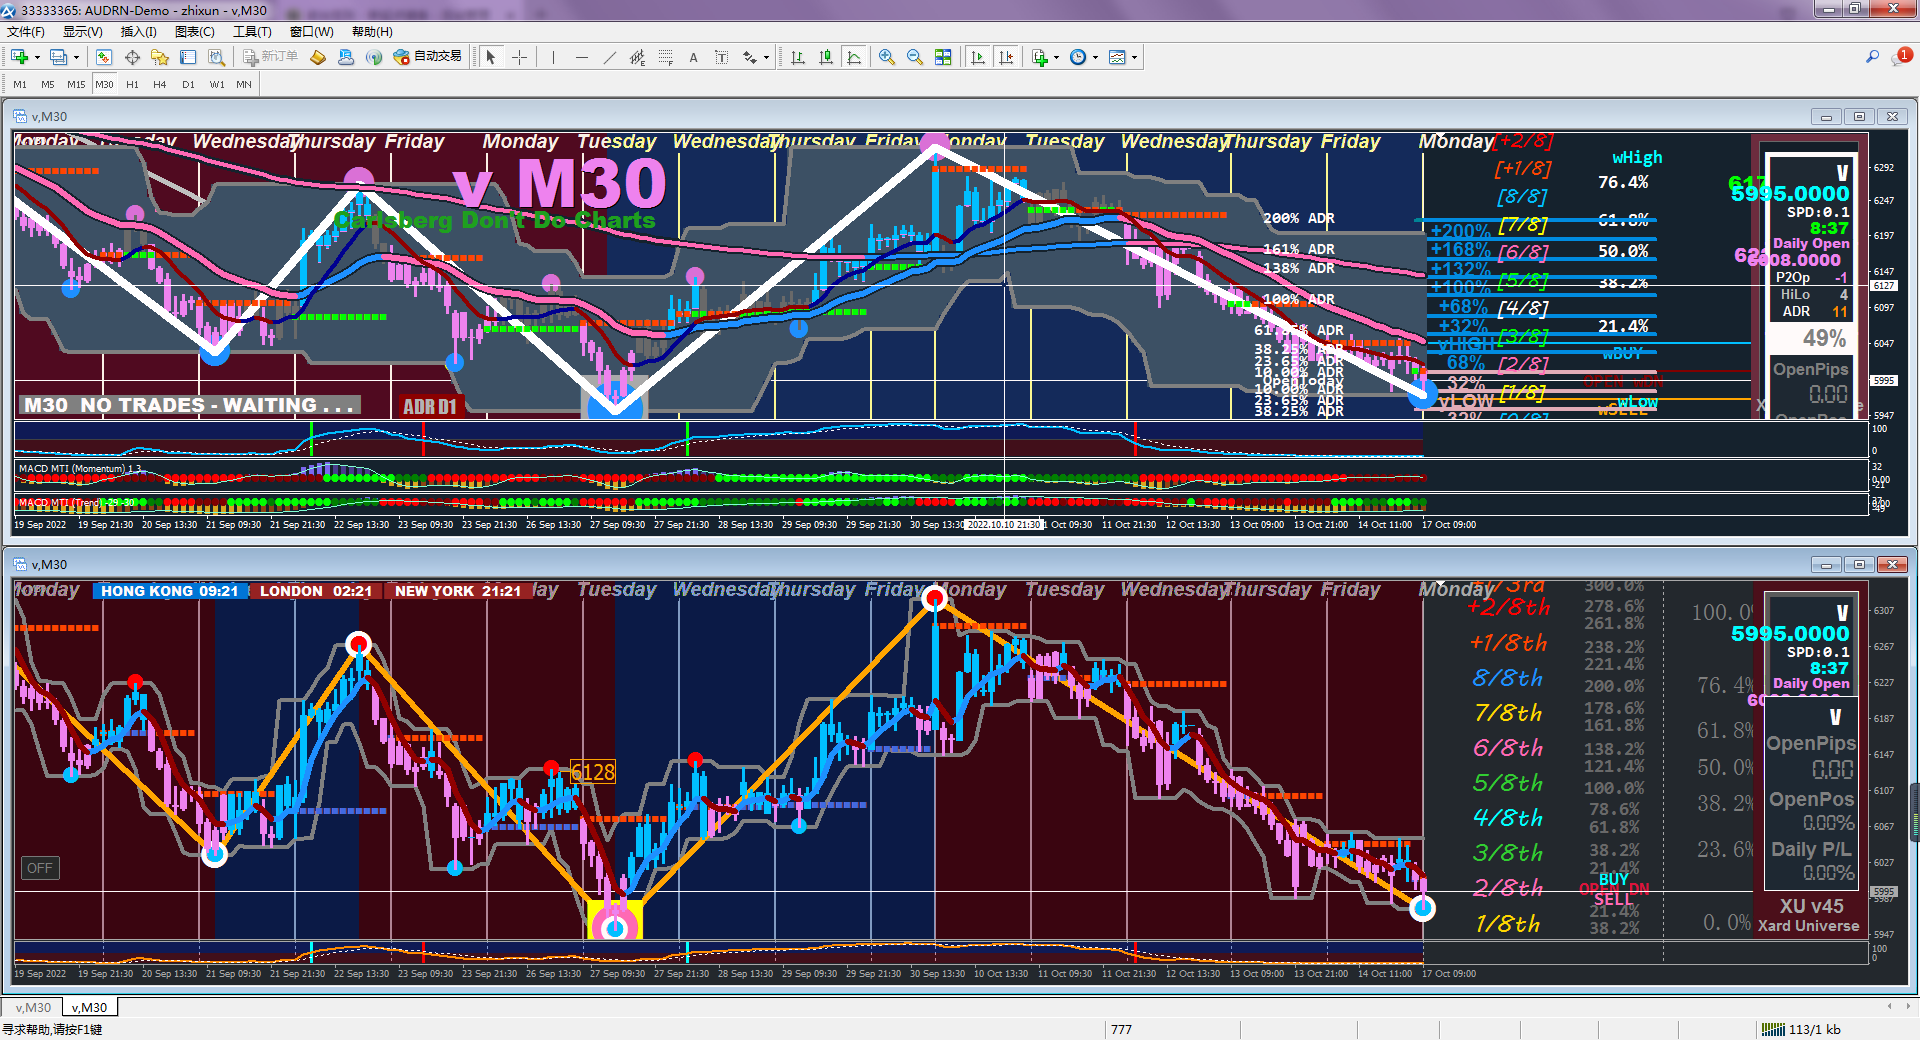The image size is (1920, 1040).
Task: Click the LONDON 02:21 clock label
Action: 316,591
